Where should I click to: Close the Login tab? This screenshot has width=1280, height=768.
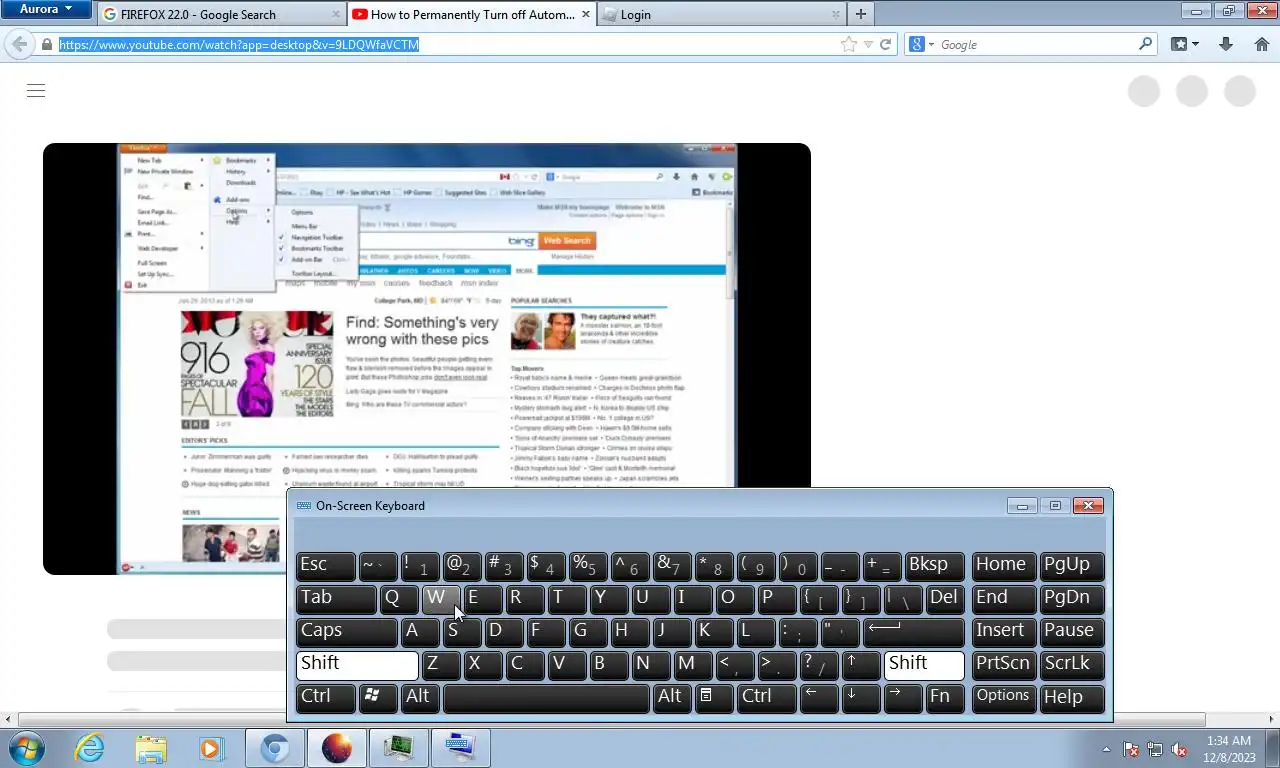click(x=836, y=15)
